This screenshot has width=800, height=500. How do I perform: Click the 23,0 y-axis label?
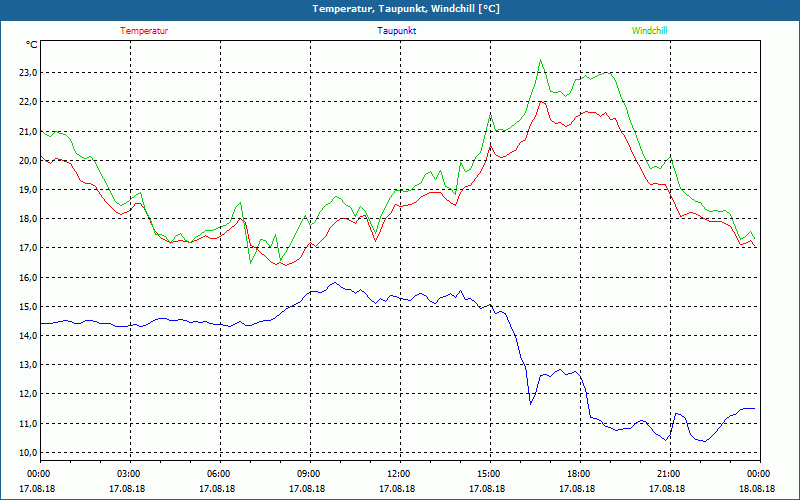click(29, 73)
